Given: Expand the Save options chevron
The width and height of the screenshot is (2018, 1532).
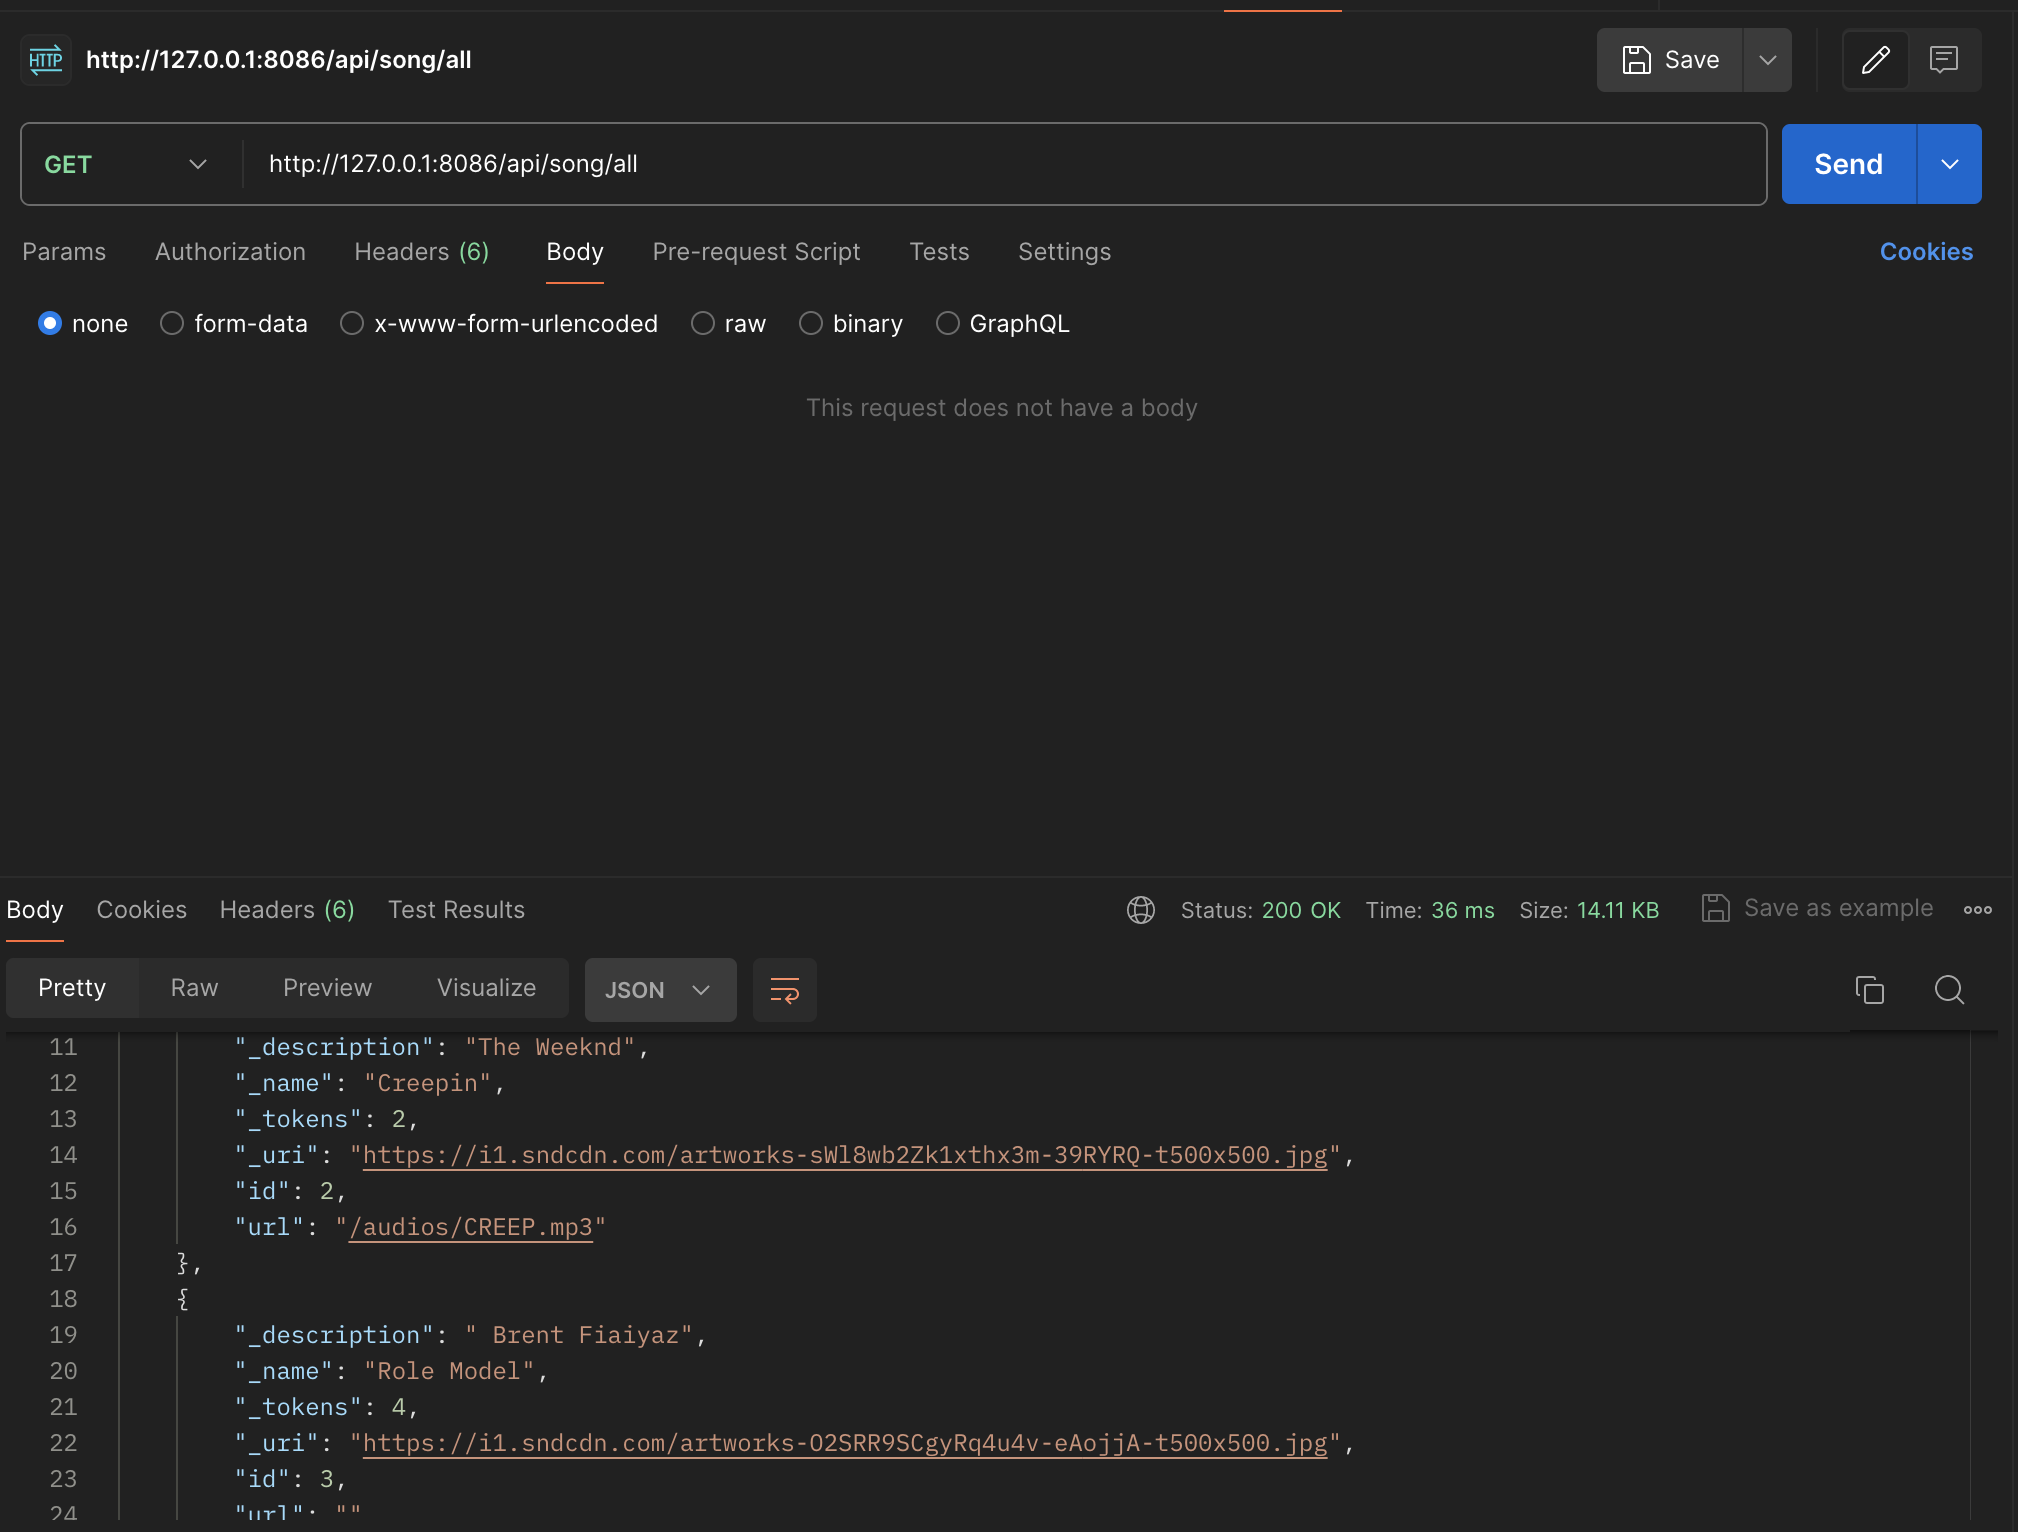Looking at the screenshot, I should pos(1768,60).
